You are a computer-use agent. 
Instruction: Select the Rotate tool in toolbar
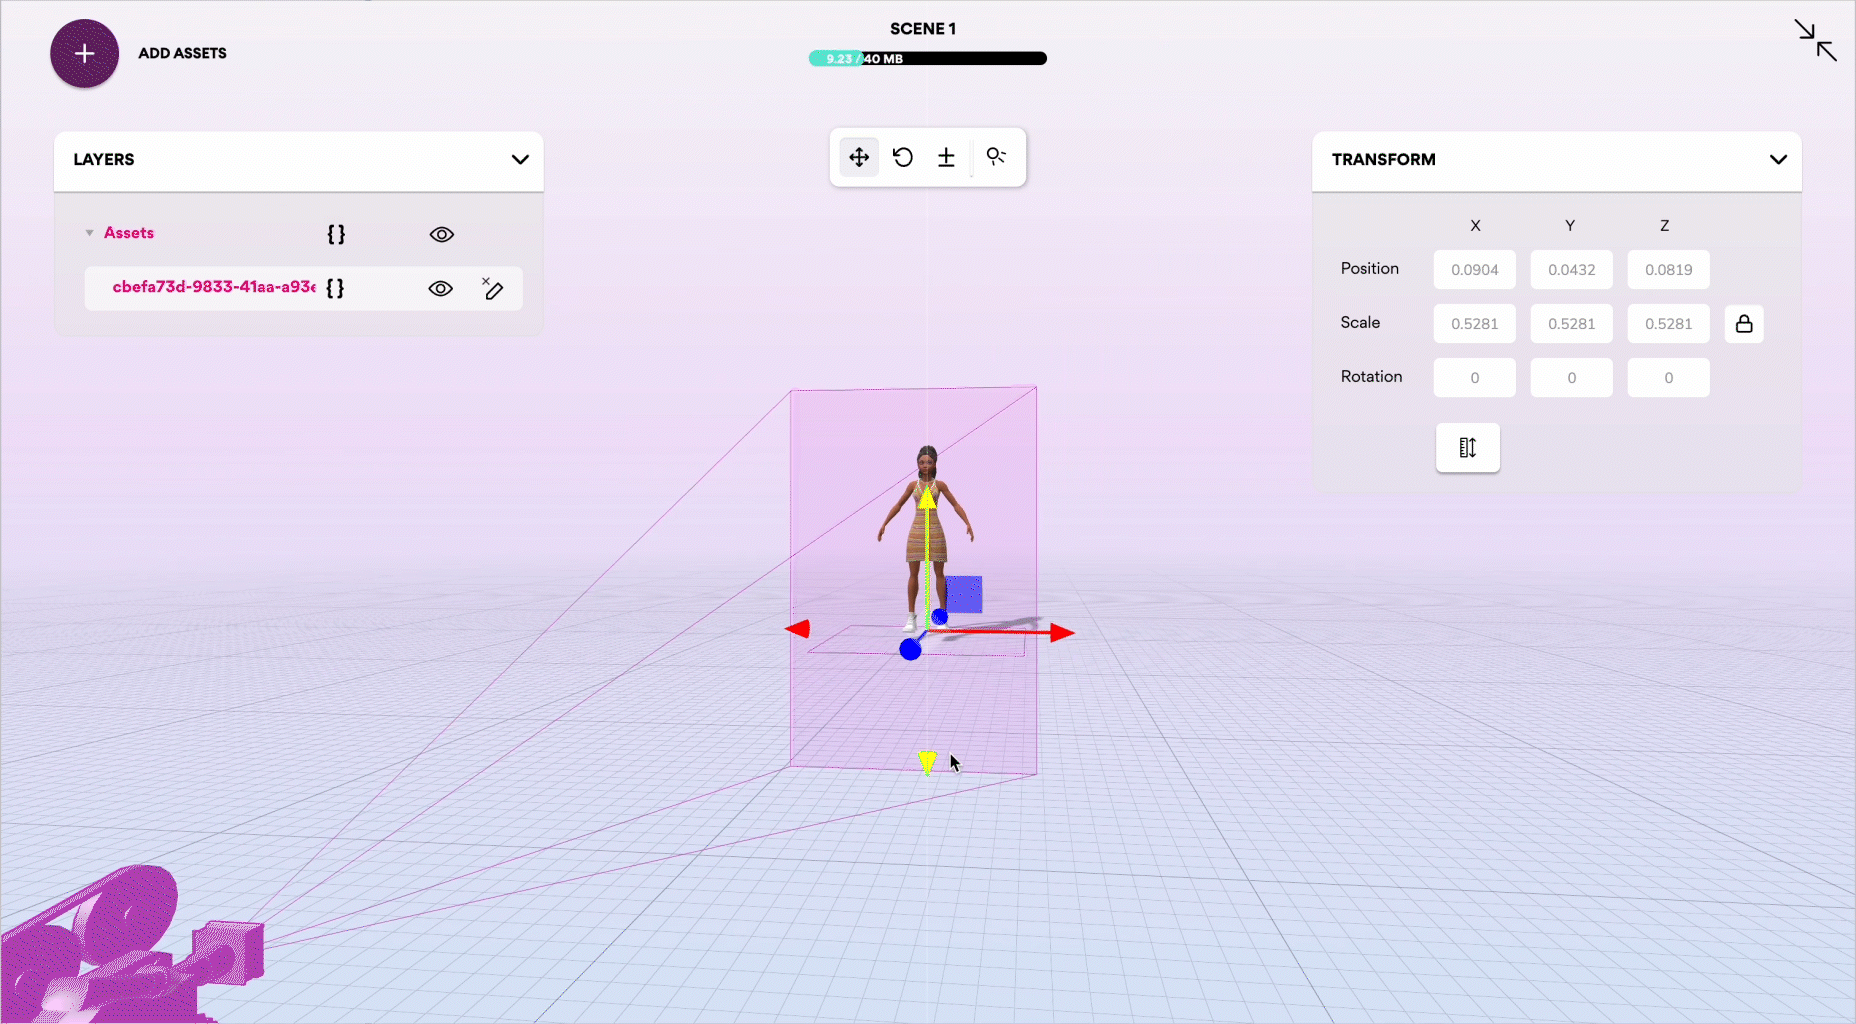[x=903, y=158]
